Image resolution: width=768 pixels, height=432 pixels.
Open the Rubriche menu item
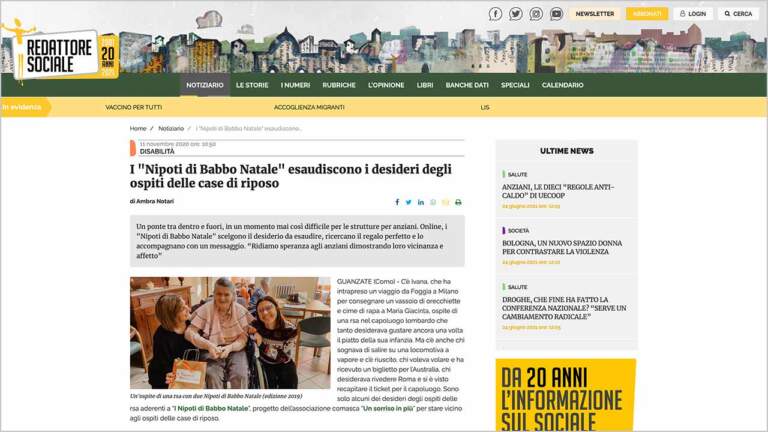[339, 85]
